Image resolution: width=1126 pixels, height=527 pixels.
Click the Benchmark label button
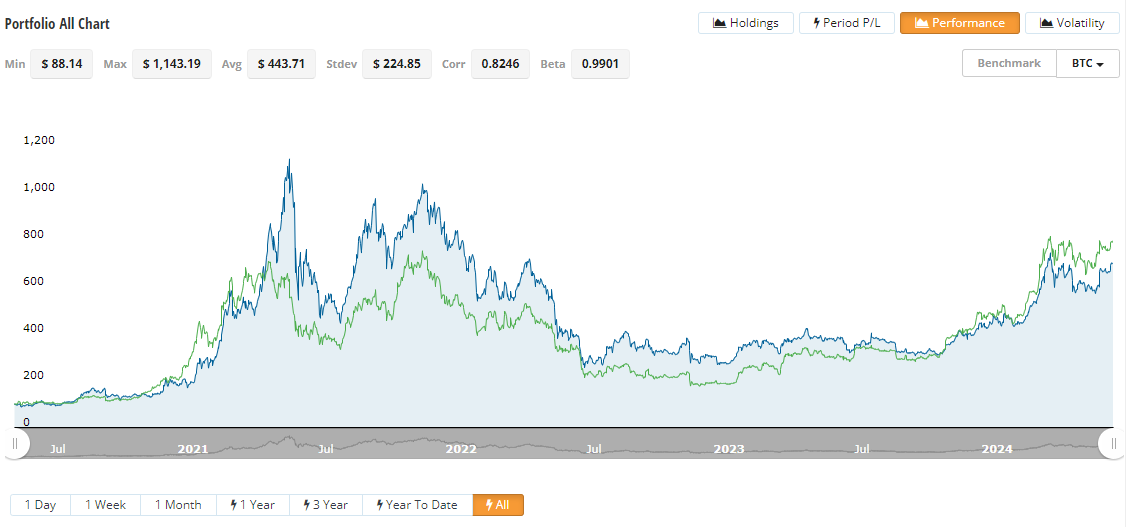(1009, 63)
